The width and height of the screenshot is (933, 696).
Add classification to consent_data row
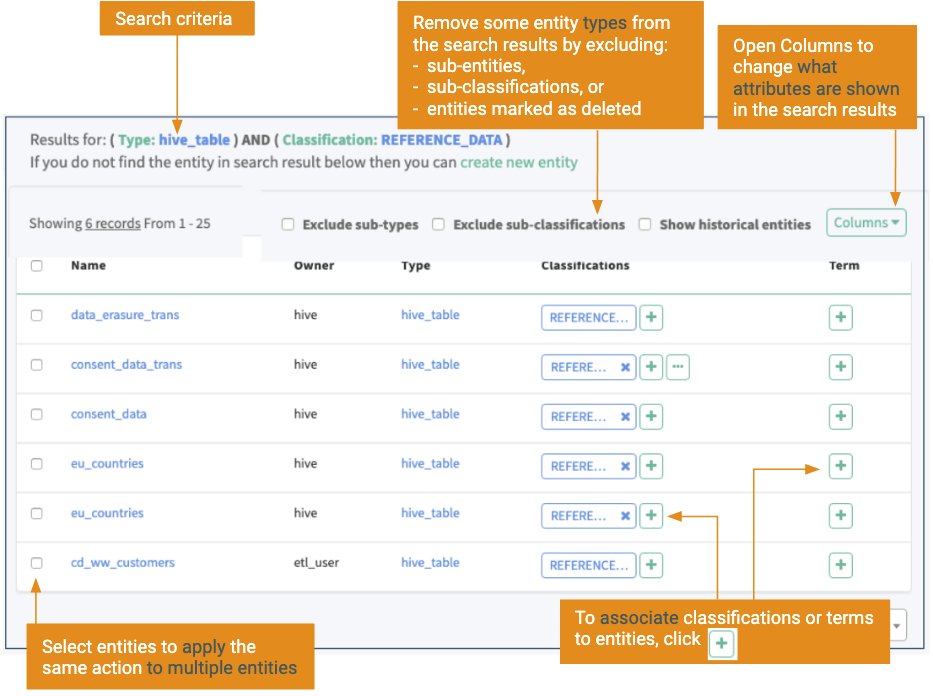click(651, 417)
